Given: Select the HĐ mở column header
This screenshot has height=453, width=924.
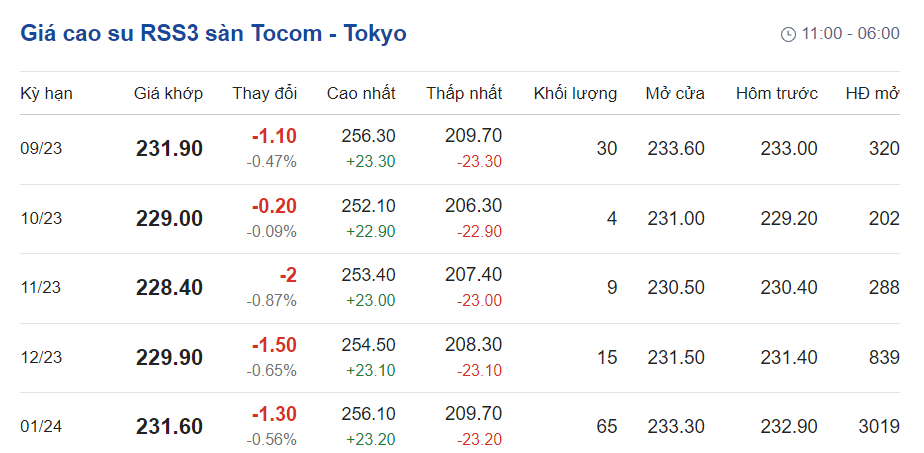Looking at the screenshot, I should click(872, 94).
